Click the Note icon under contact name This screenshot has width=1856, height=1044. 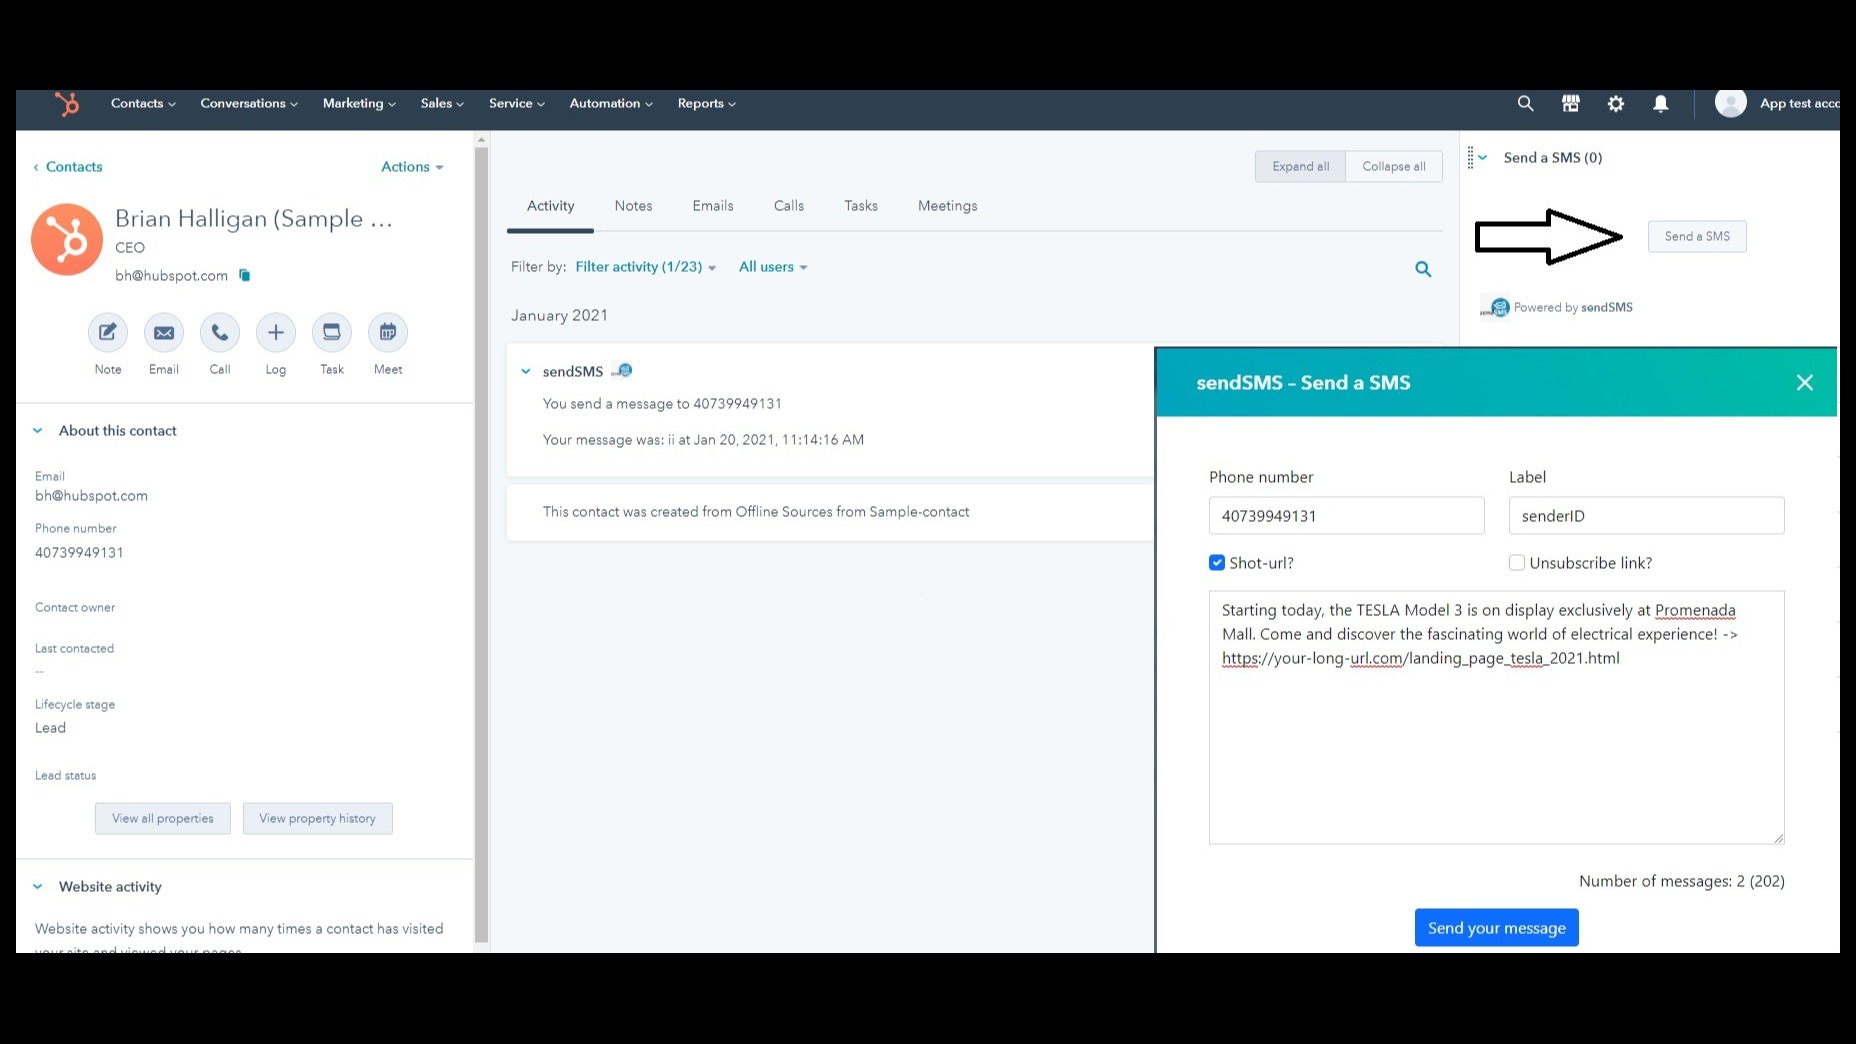click(107, 333)
